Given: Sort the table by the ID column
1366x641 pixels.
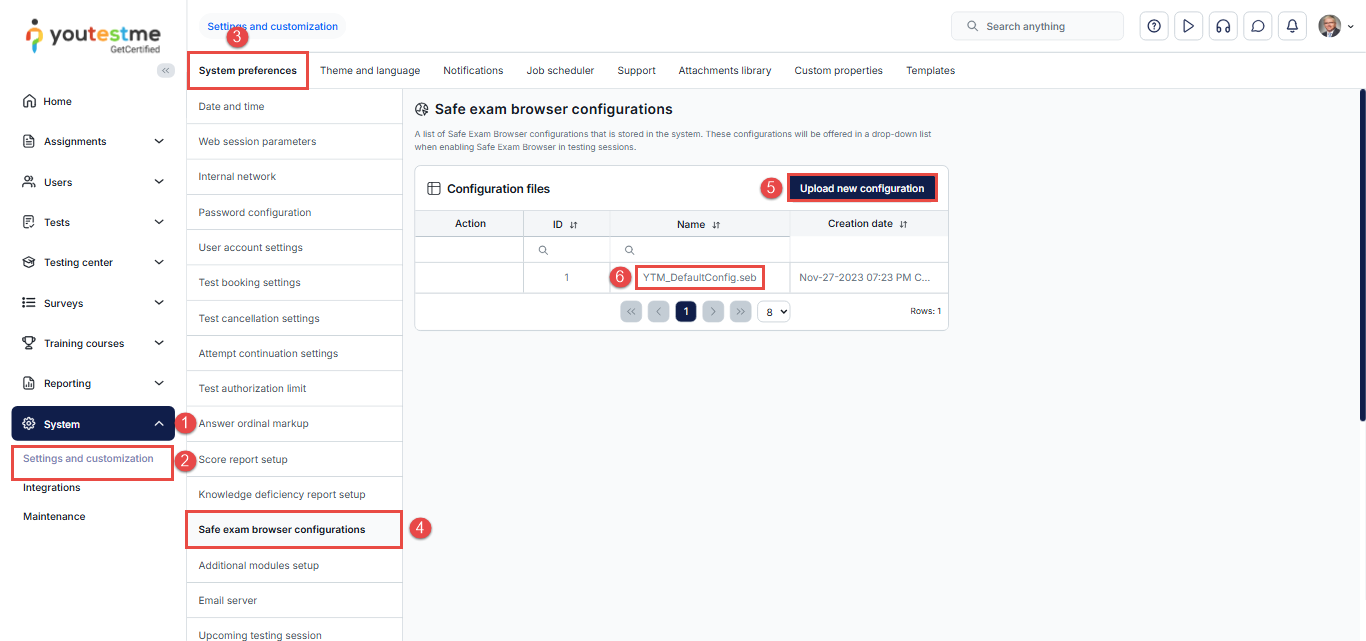Looking at the screenshot, I should pyautogui.click(x=574, y=225).
